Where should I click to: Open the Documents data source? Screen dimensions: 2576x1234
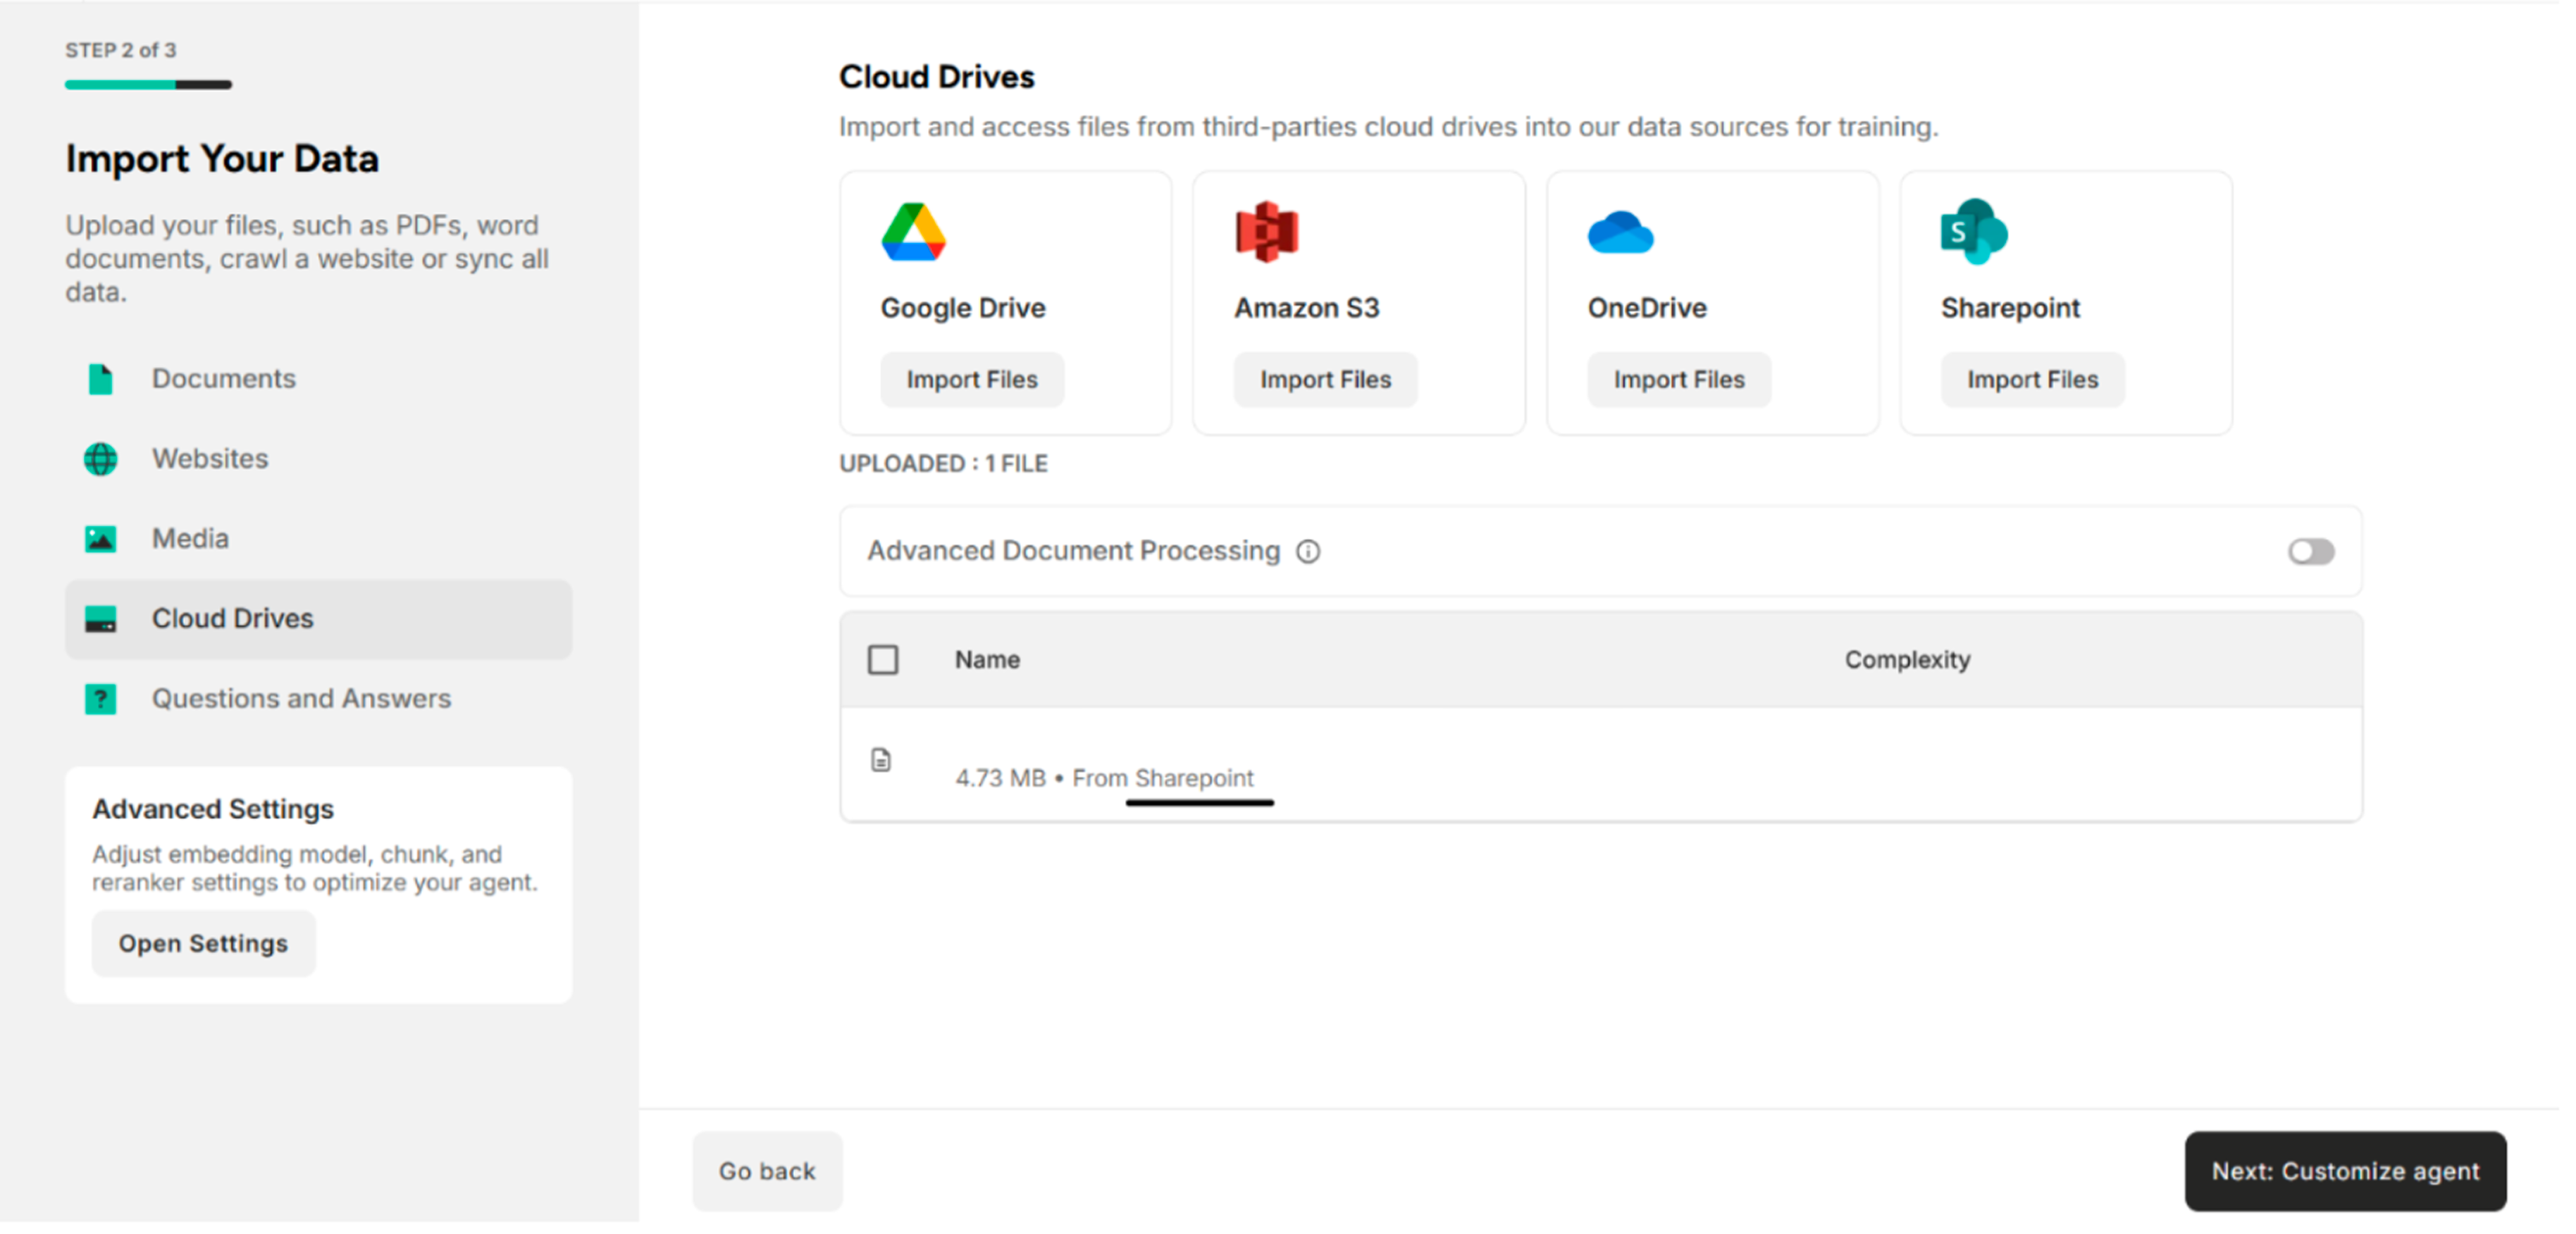coord(223,378)
